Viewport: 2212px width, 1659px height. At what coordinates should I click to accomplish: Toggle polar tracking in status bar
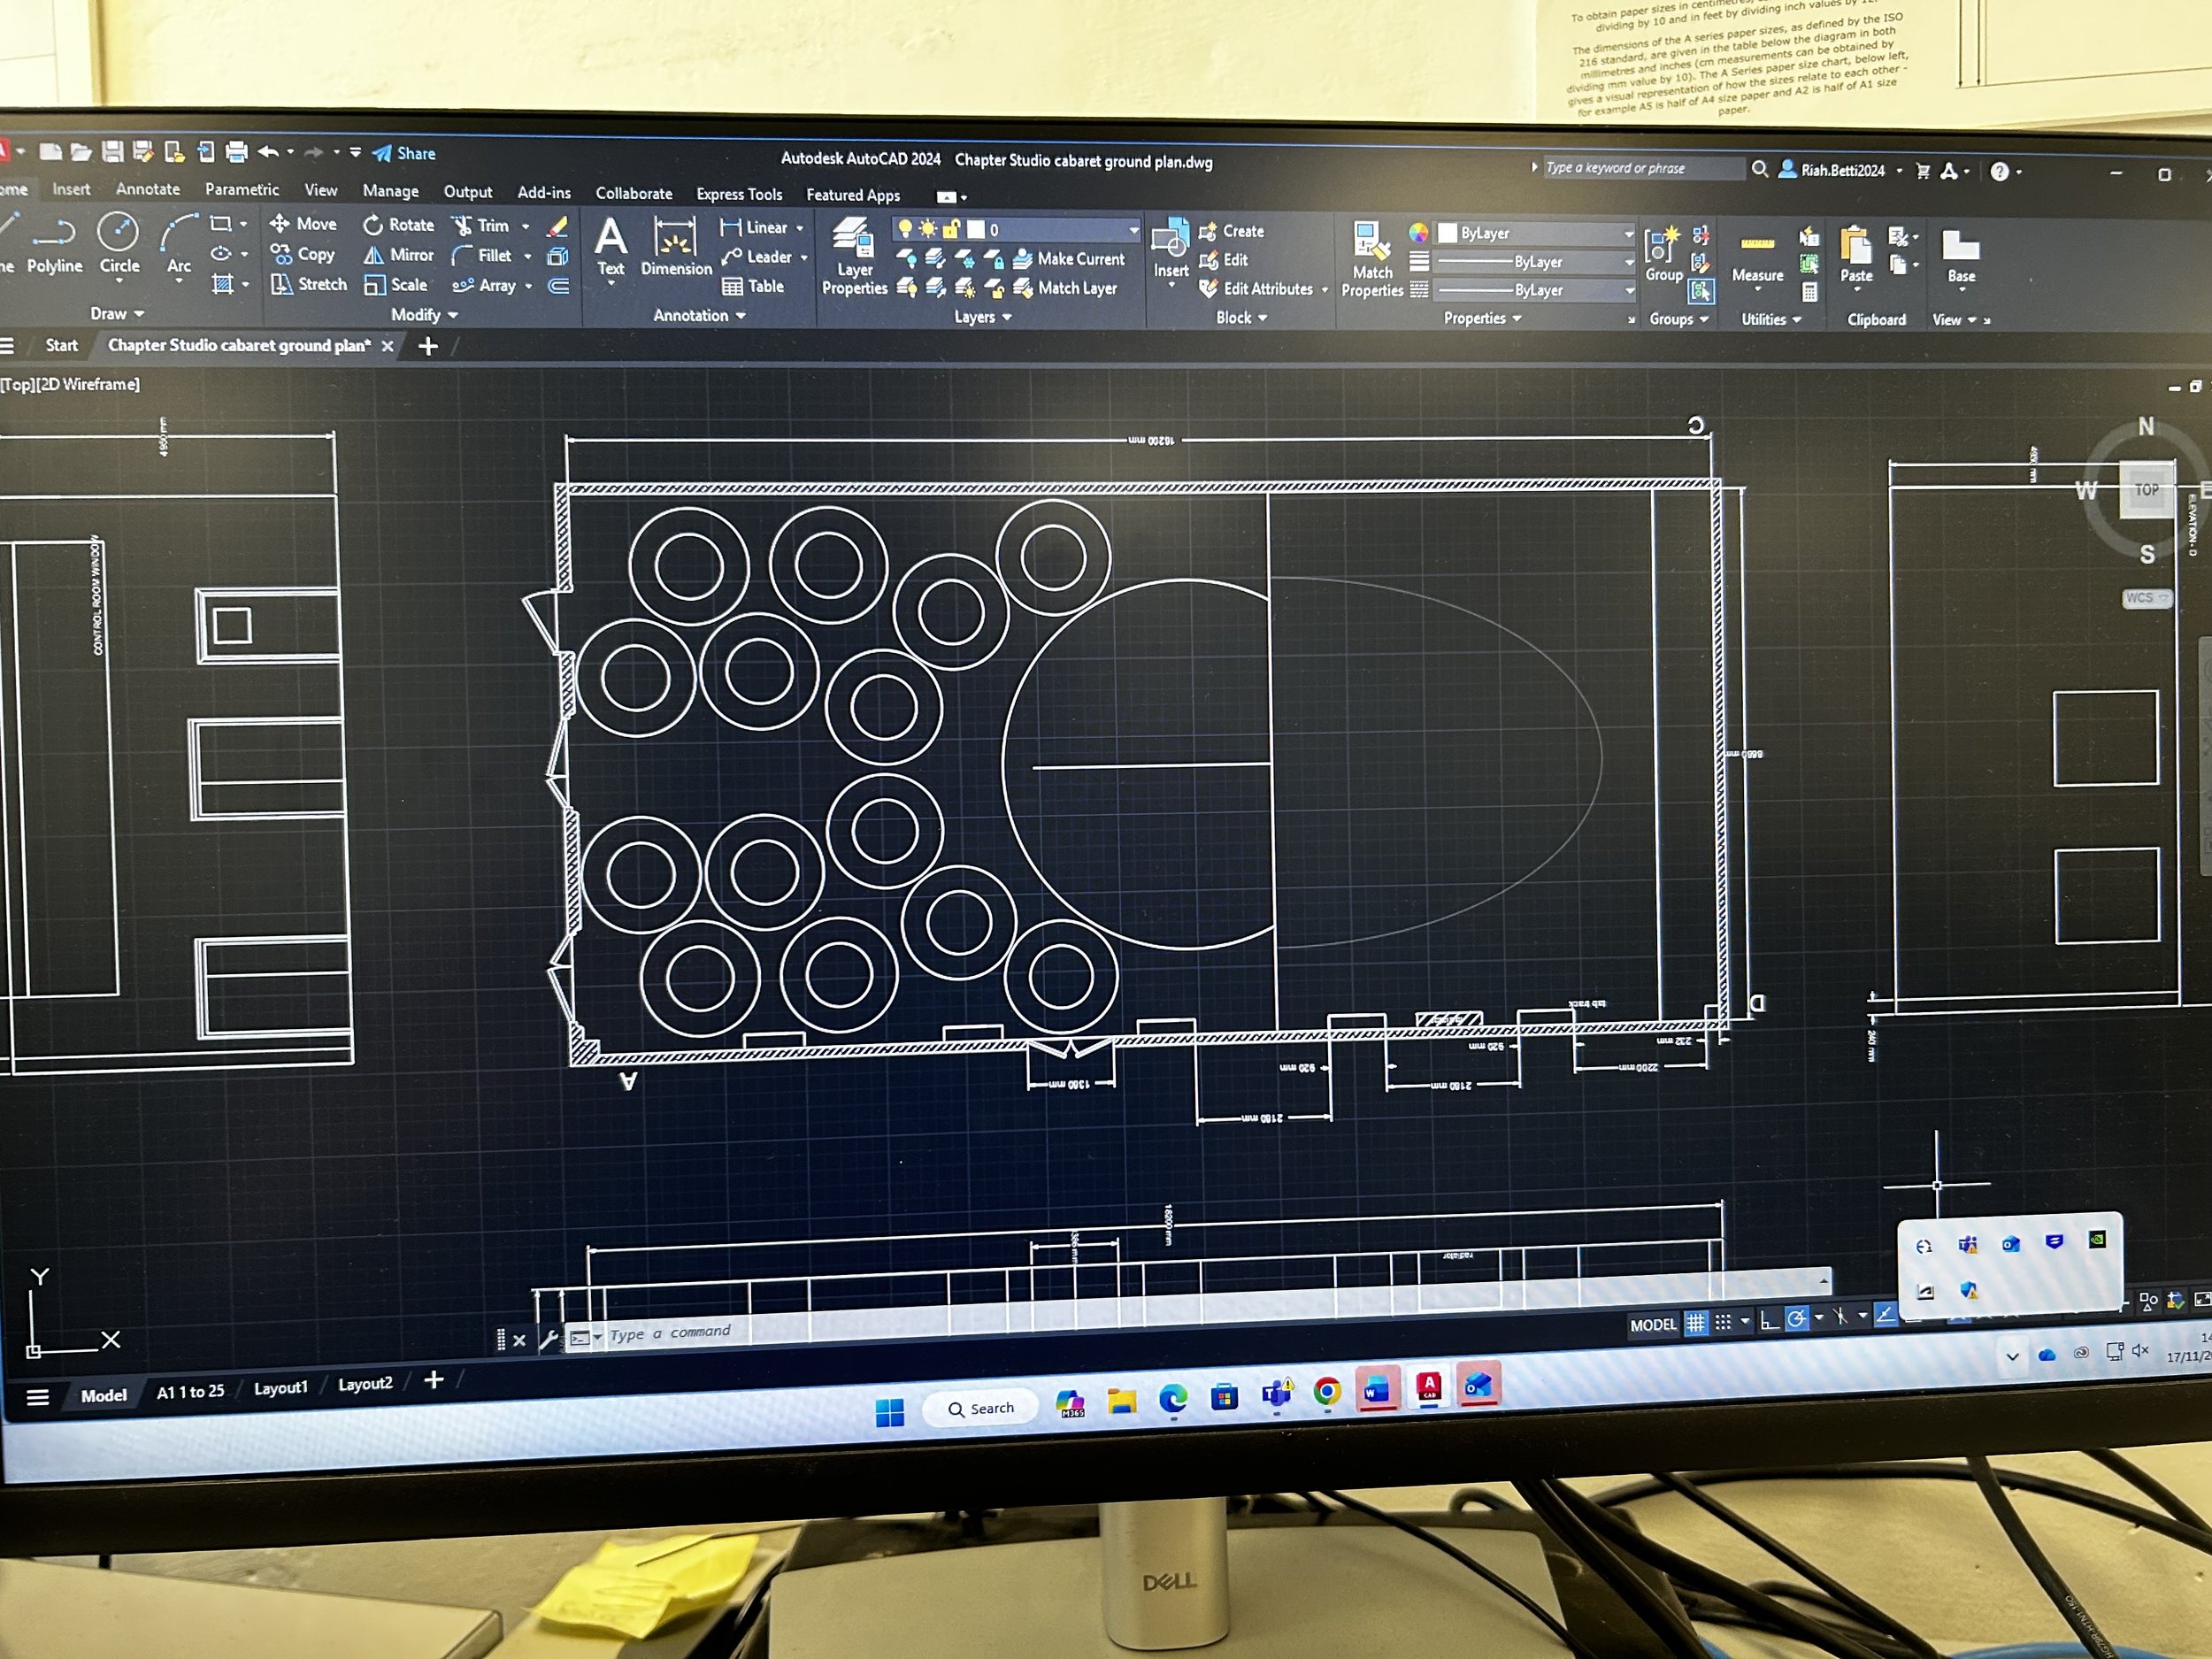(1796, 1319)
